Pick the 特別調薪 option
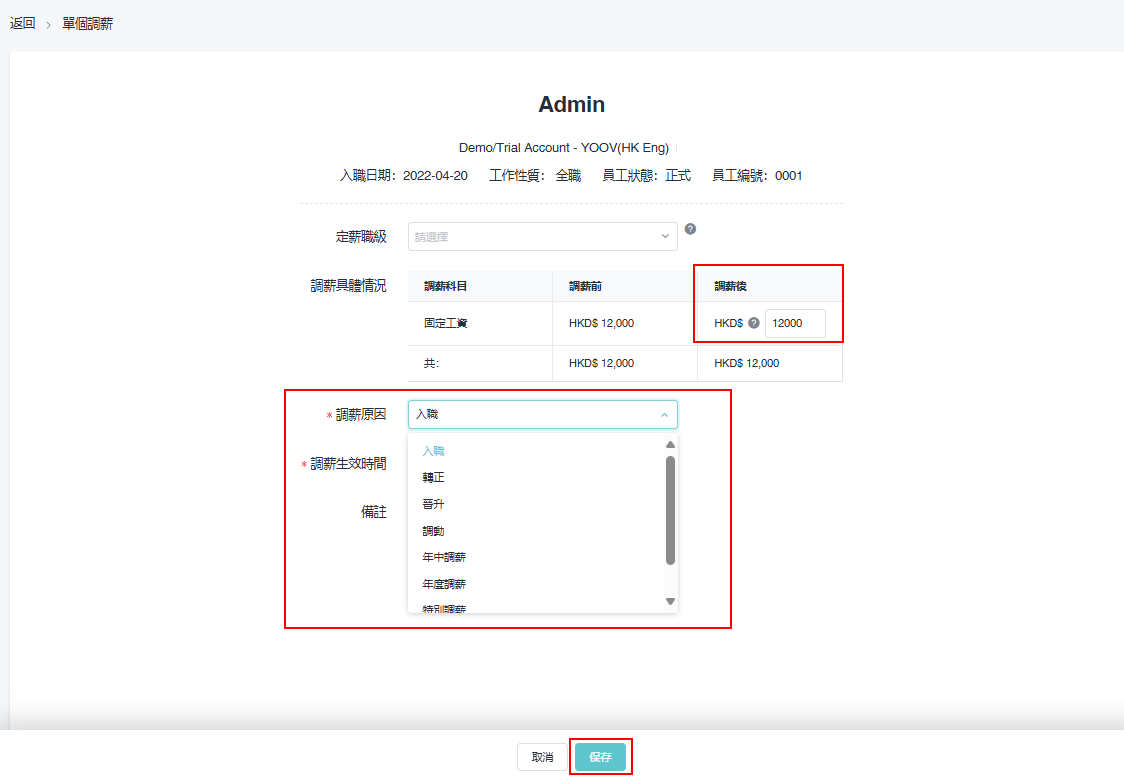1124x776 pixels. tap(444, 608)
